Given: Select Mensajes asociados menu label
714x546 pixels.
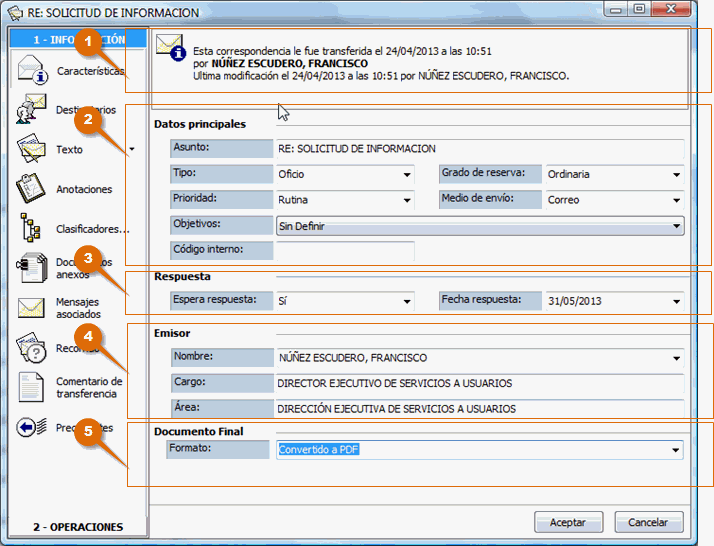Looking at the screenshot, I should pos(78,308).
